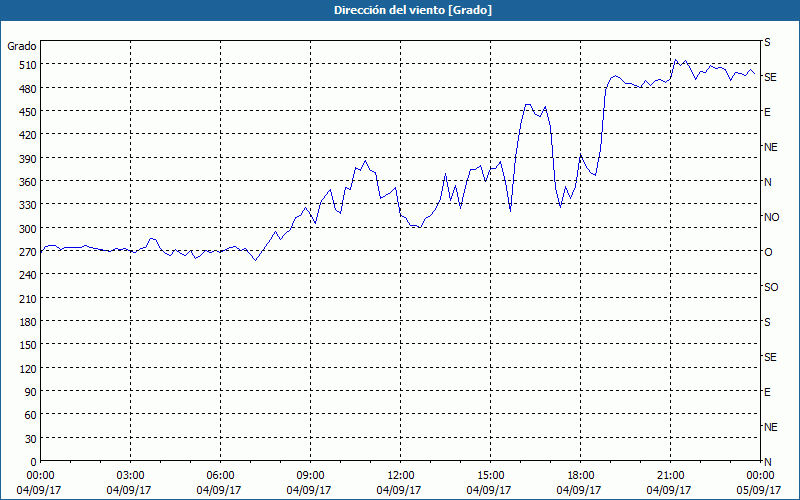Viewport: 800px width, 500px height.
Task: Click the 300 degree axis label
Action: click(x=29, y=229)
